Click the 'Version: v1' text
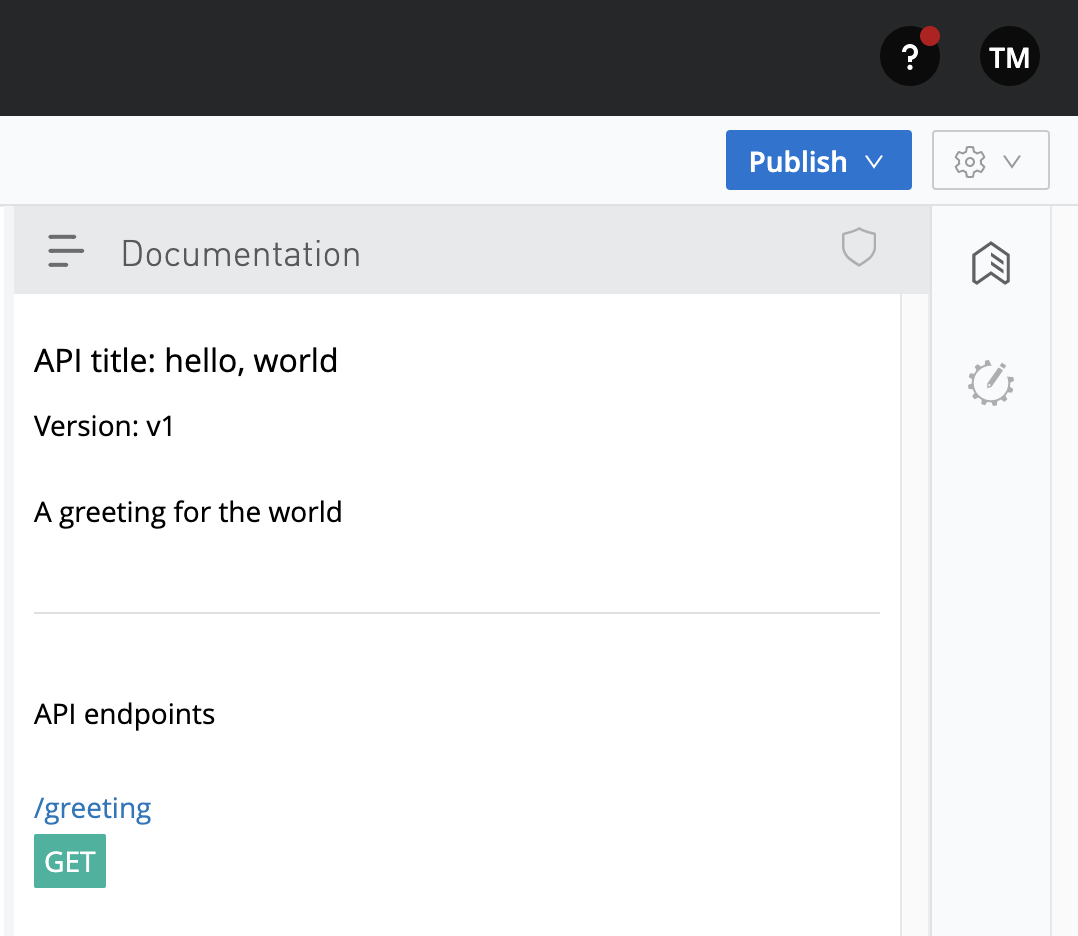 (x=104, y=426)
